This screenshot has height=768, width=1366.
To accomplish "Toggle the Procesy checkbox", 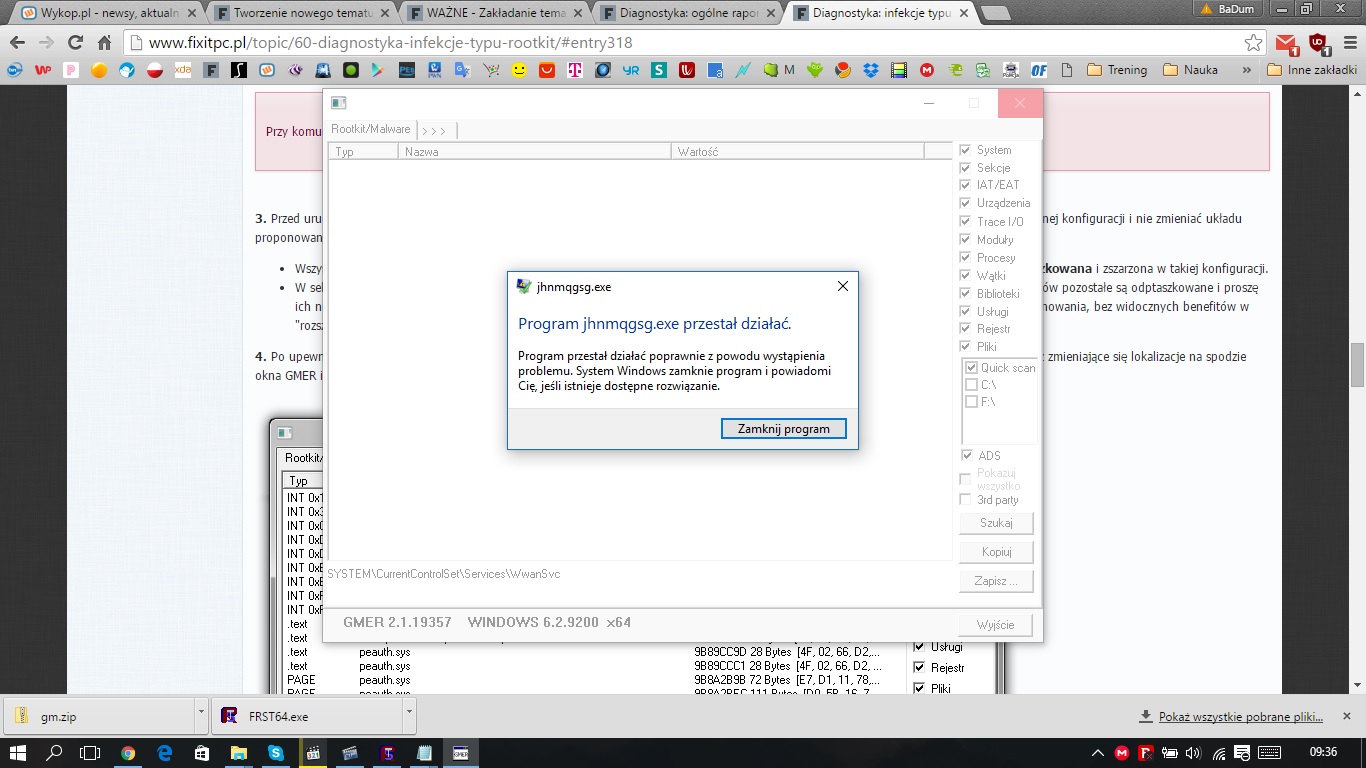I will coord(965,257).
